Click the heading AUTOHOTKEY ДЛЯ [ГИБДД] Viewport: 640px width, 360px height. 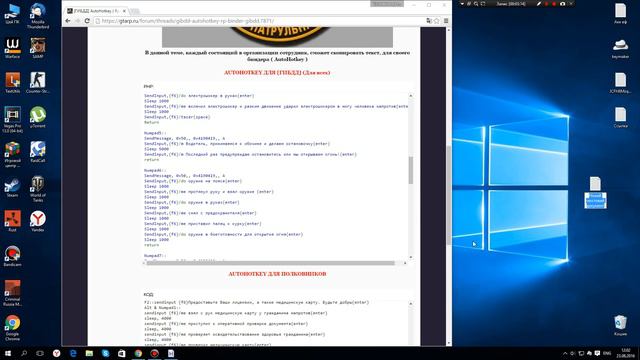click(x=277, y=73)
